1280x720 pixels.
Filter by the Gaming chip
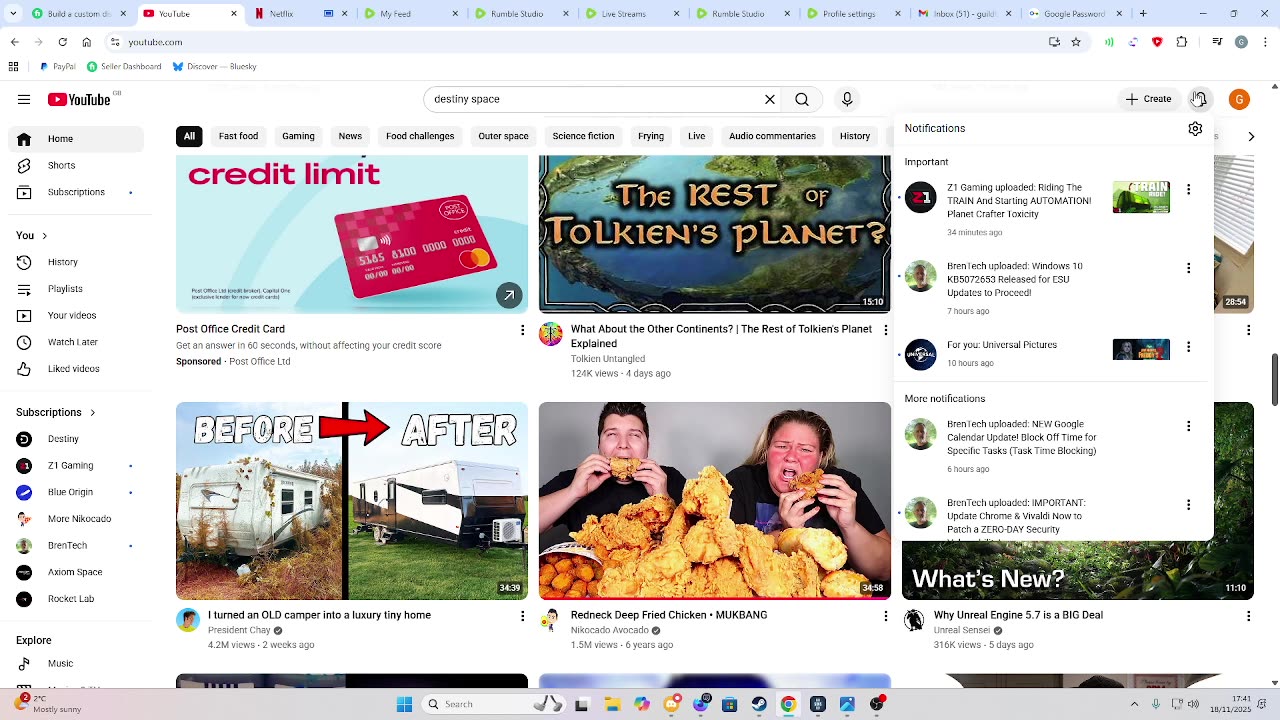pyautogui.click(x=298, y=136)
